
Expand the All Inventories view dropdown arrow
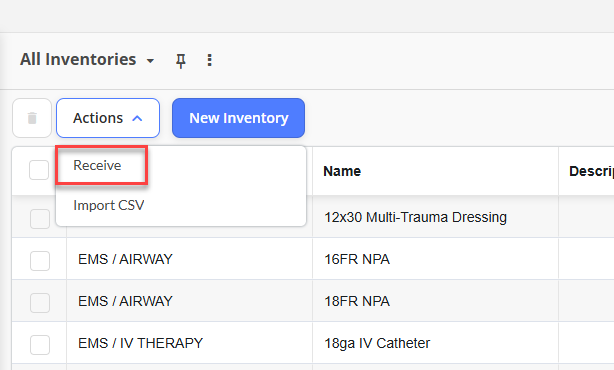click(150, 61)
